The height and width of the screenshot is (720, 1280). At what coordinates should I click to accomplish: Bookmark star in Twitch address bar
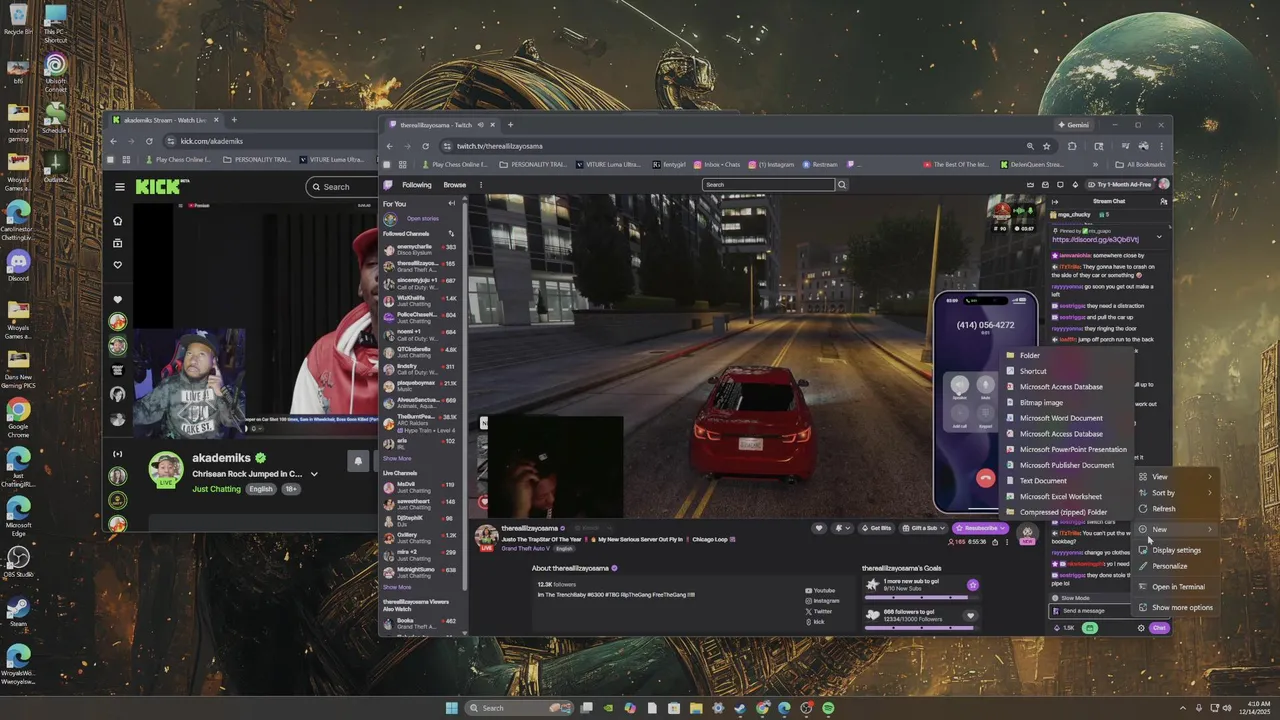1047,146
